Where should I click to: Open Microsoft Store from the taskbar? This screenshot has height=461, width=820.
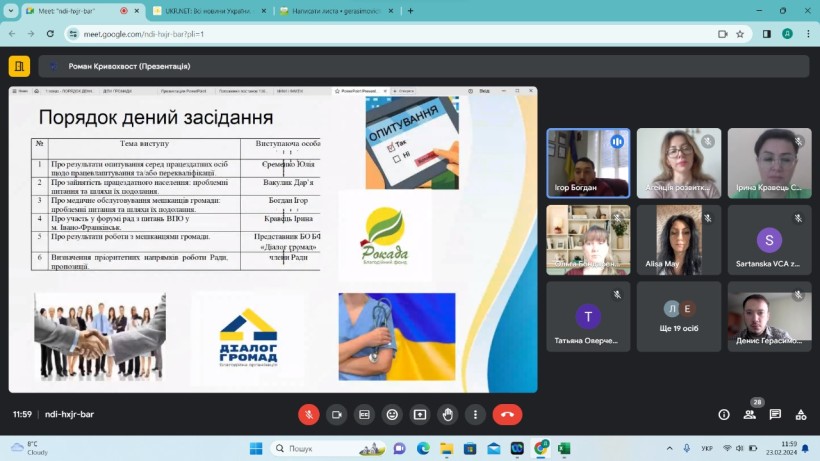[470, 448]
